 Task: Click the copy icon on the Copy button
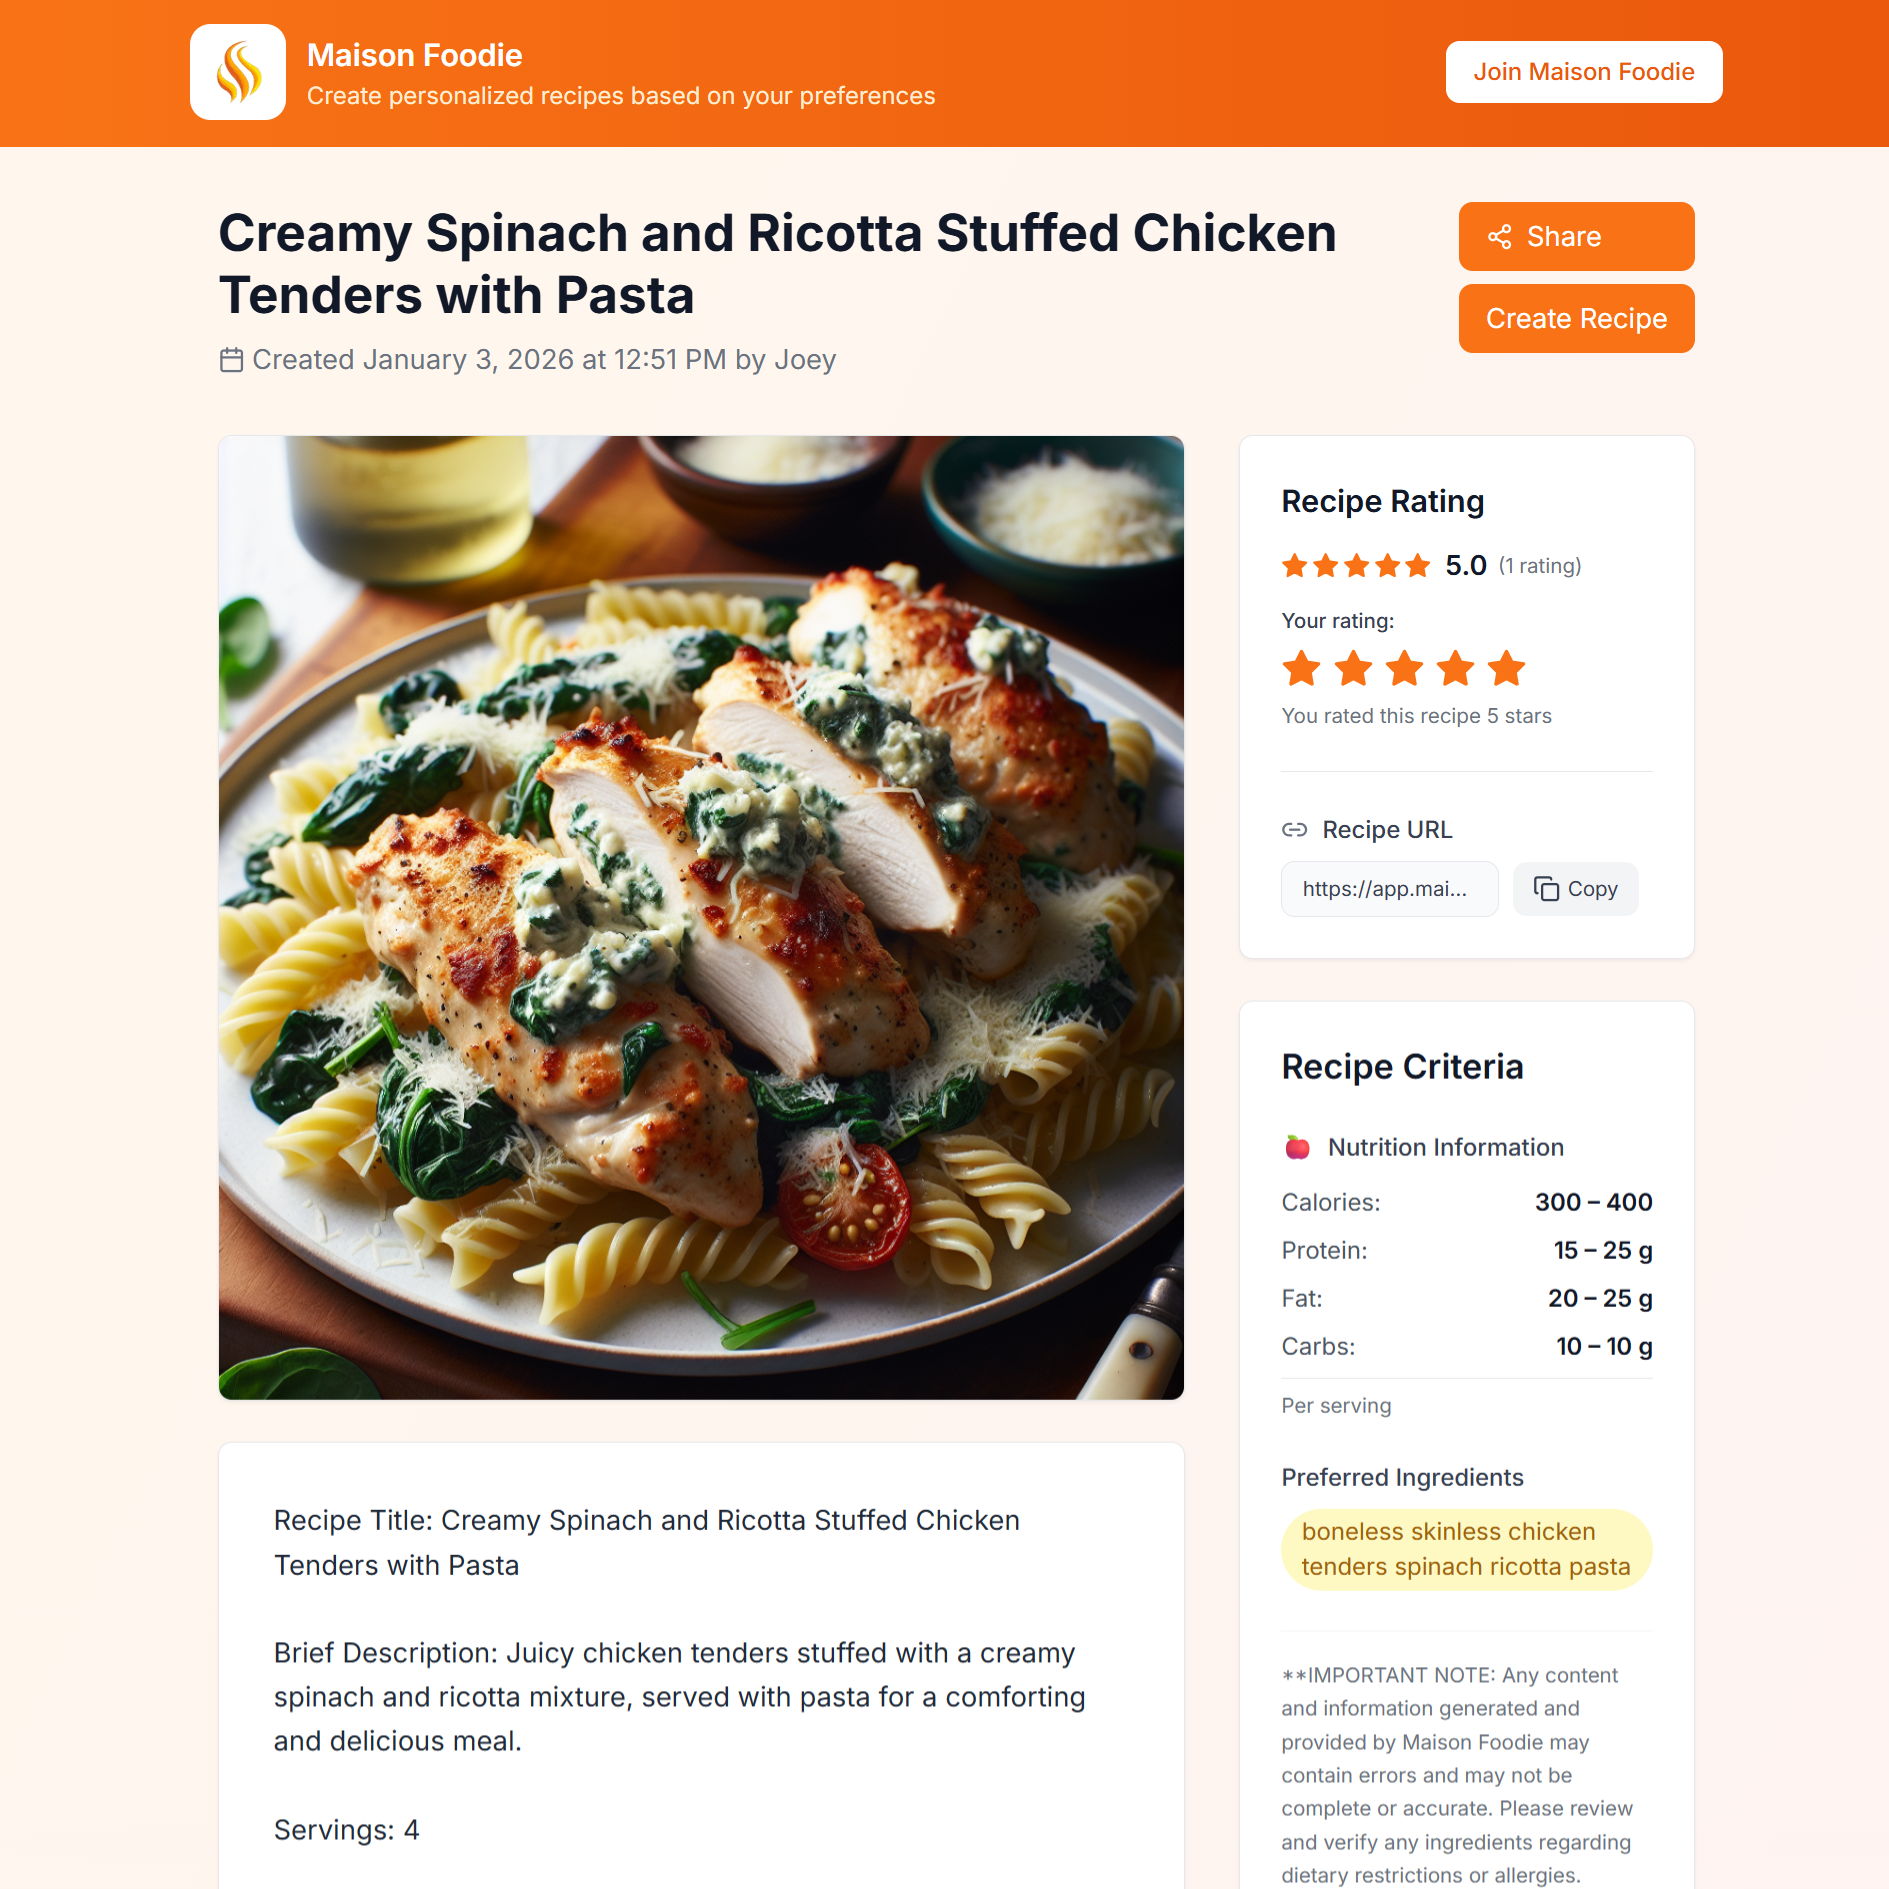click(x=1546, y=888)
